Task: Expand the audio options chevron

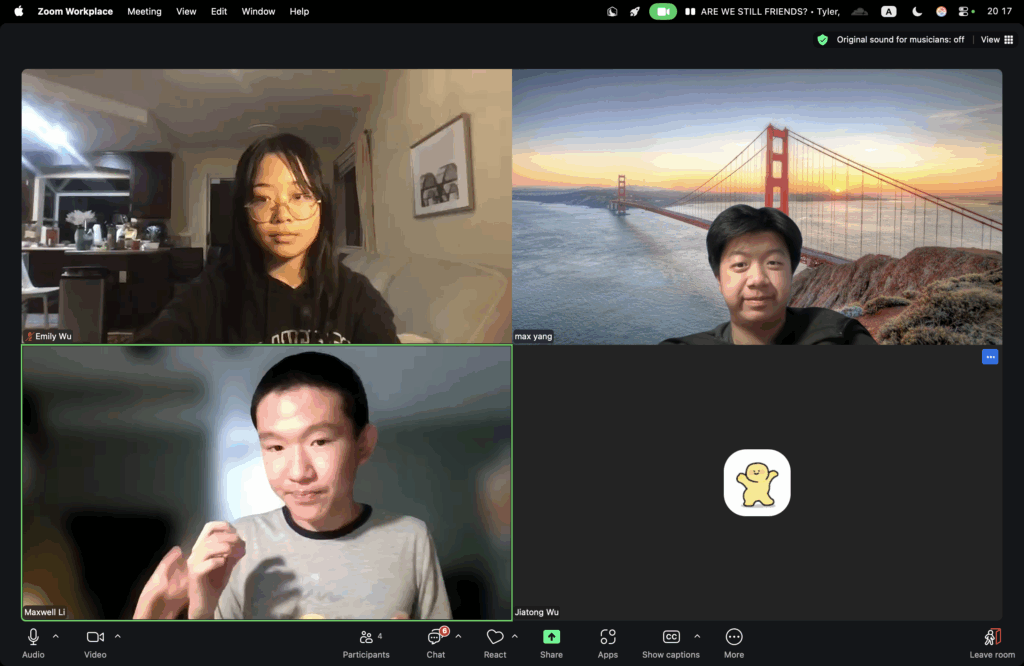Action: click(x=56, y=636)
